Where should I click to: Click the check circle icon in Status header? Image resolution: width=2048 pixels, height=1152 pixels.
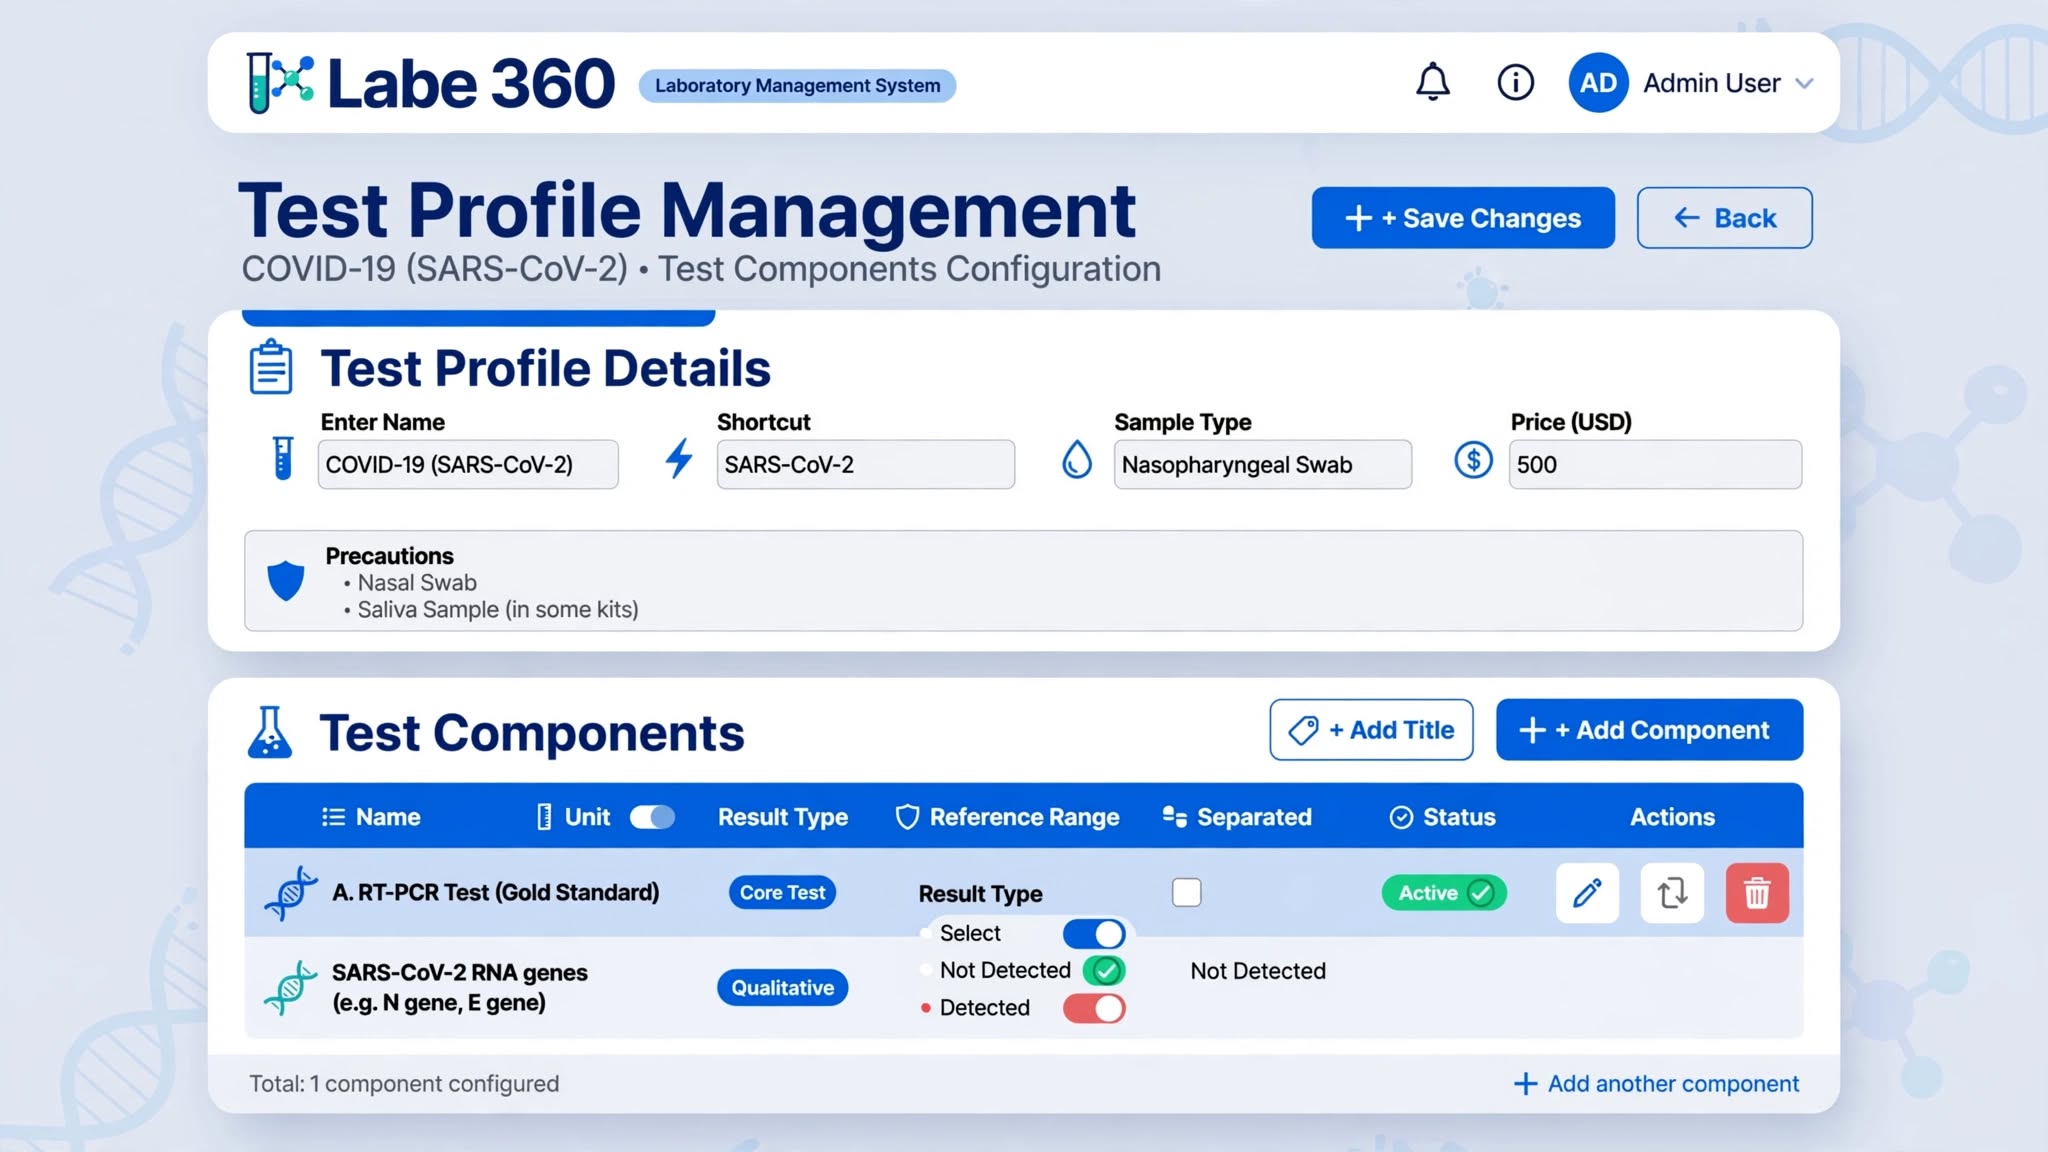[x=1401, y=817]
